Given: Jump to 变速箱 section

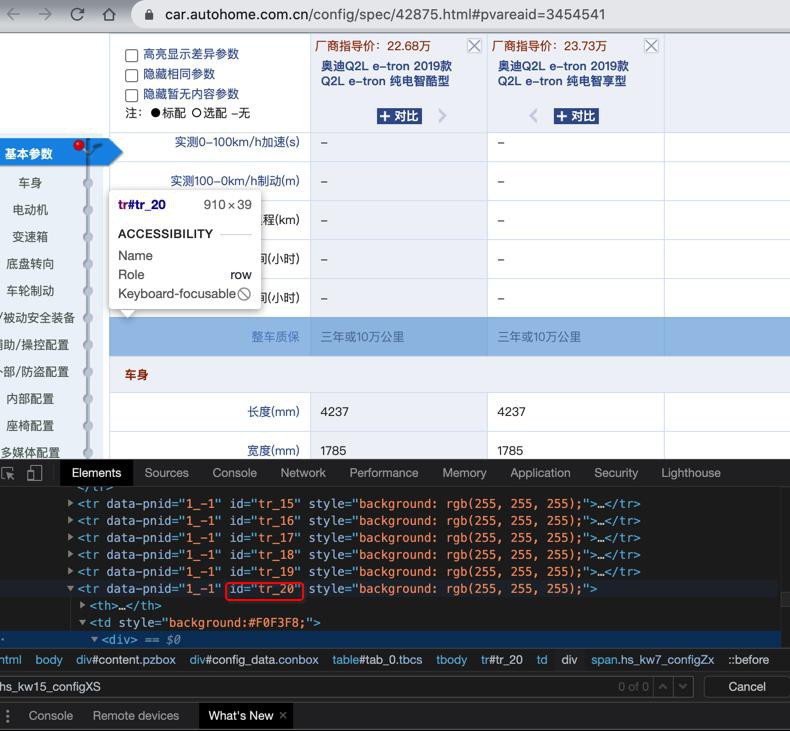Looking at the screenshot, I should coord(30,236).
